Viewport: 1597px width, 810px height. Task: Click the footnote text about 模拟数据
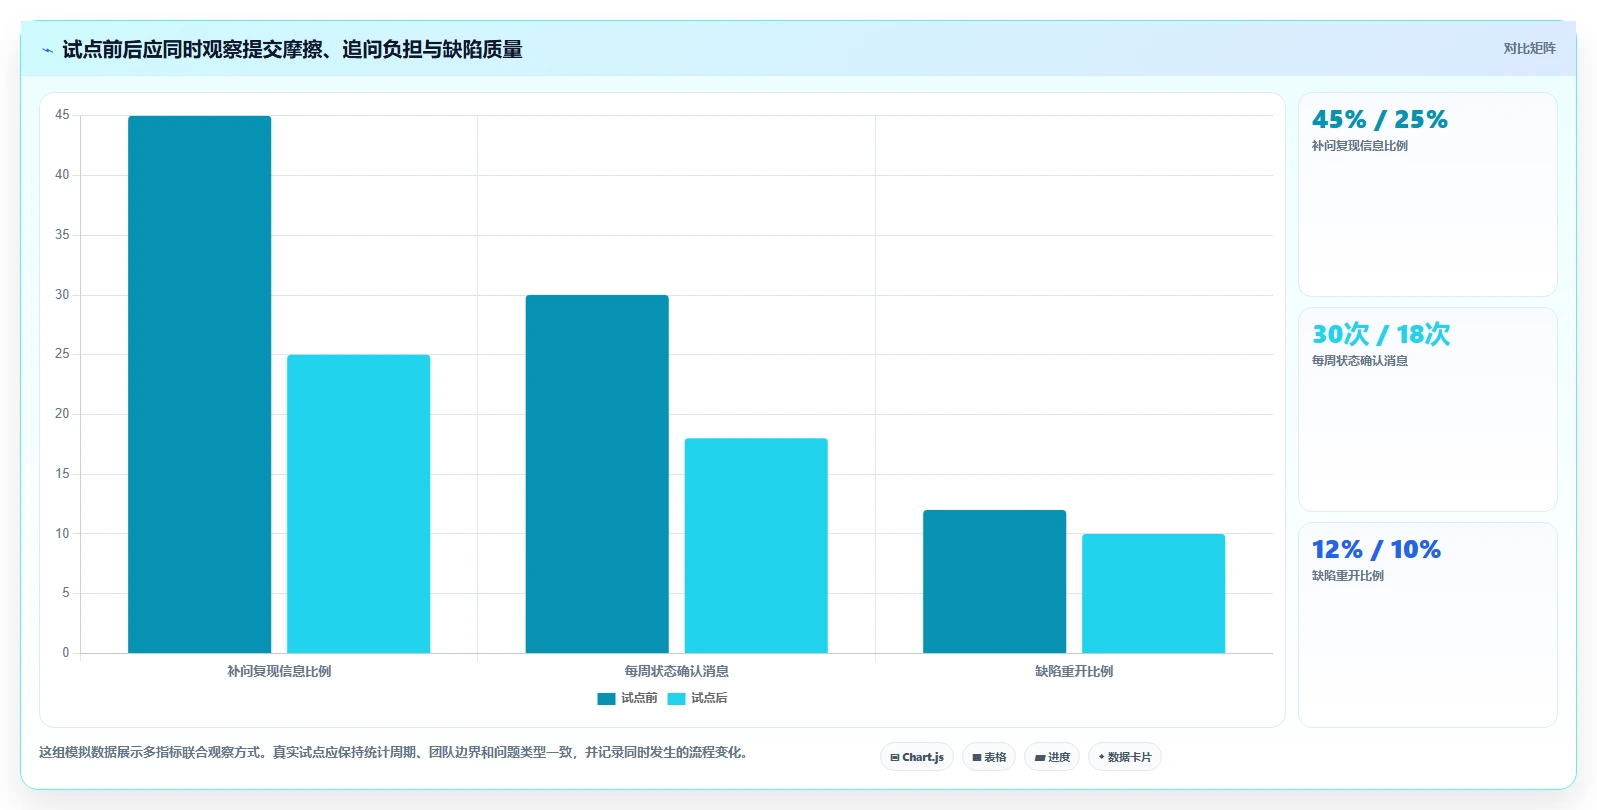coord(394,752)
